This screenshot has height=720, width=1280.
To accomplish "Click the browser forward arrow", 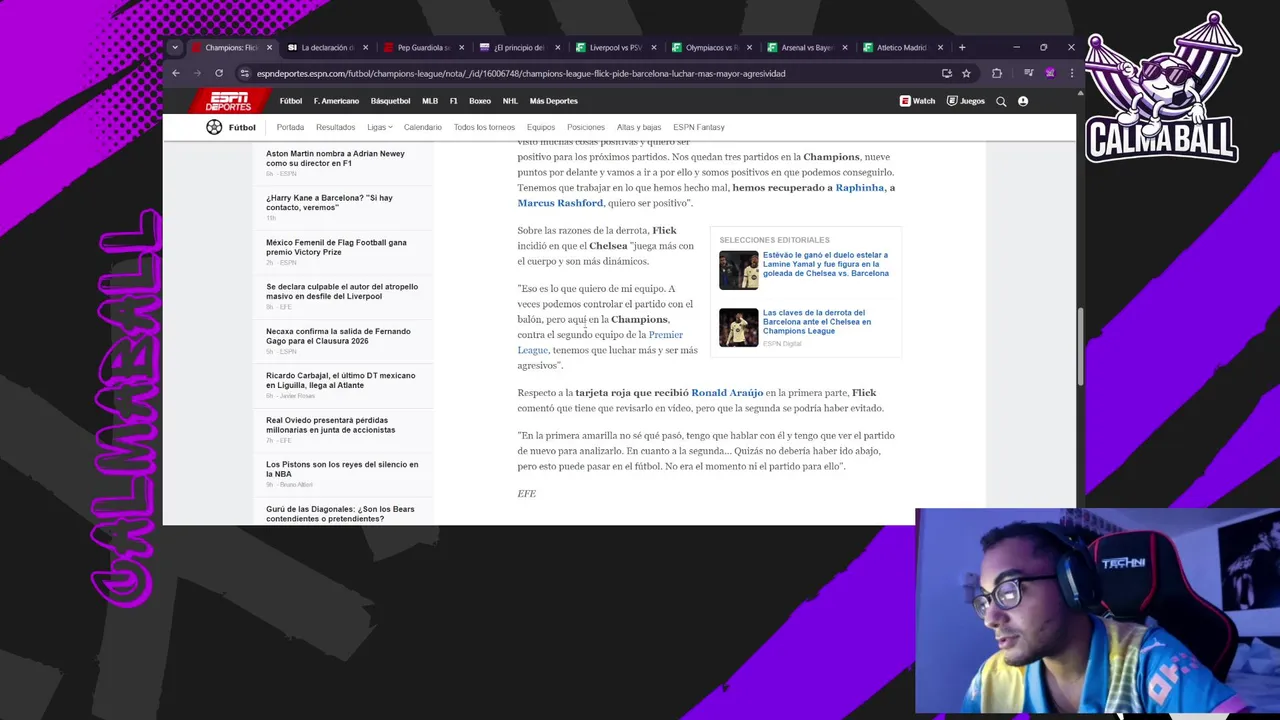I will pyautogui.click(x=197, y=73).
